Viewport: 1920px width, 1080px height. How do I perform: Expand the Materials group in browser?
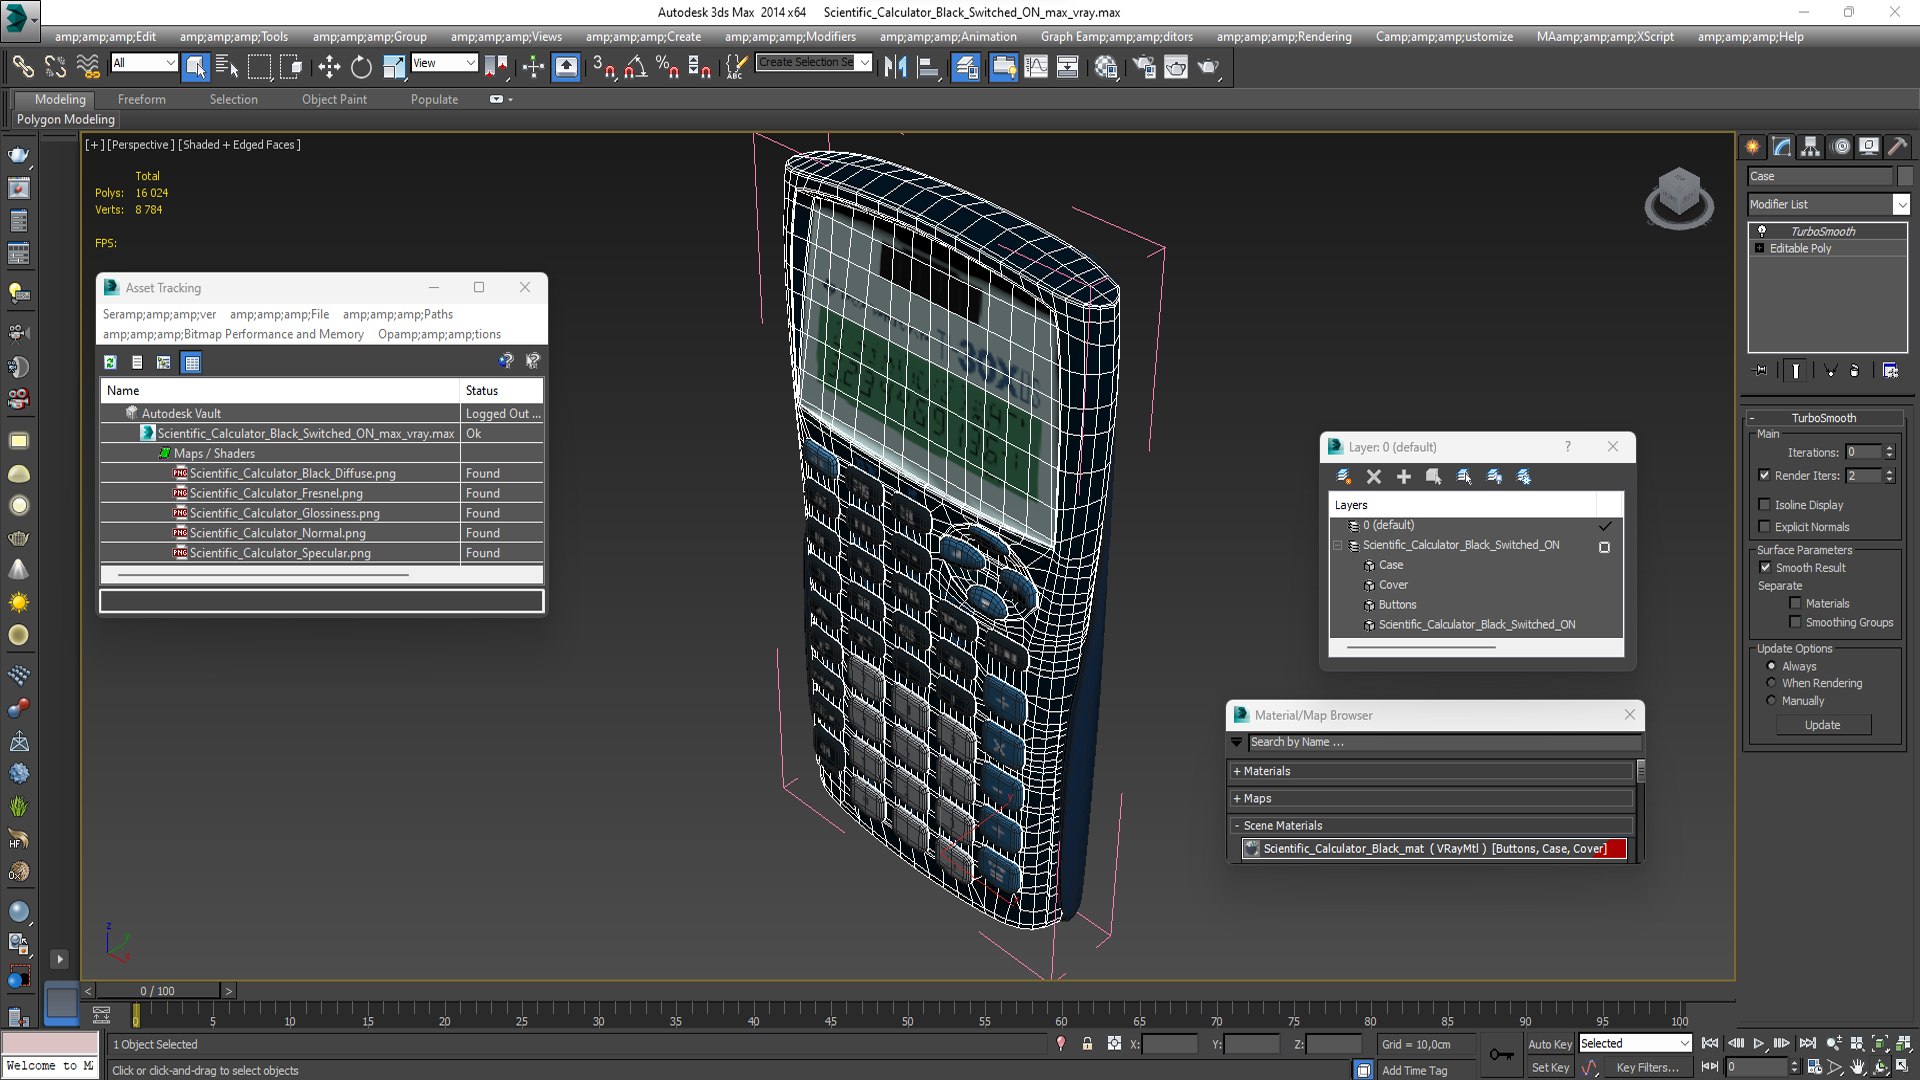point(1431,771)
